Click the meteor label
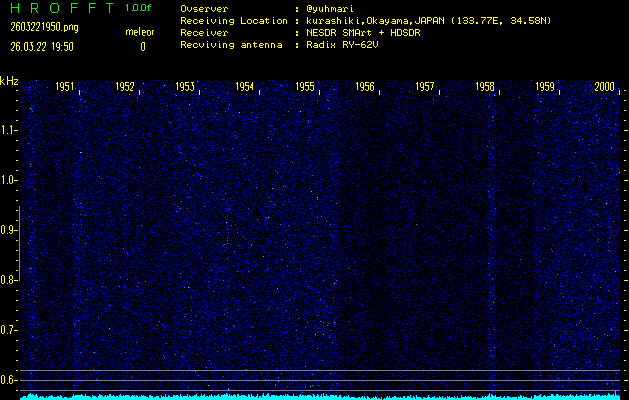Viewport: 629px width, 400px height. [x=140, y=32]
